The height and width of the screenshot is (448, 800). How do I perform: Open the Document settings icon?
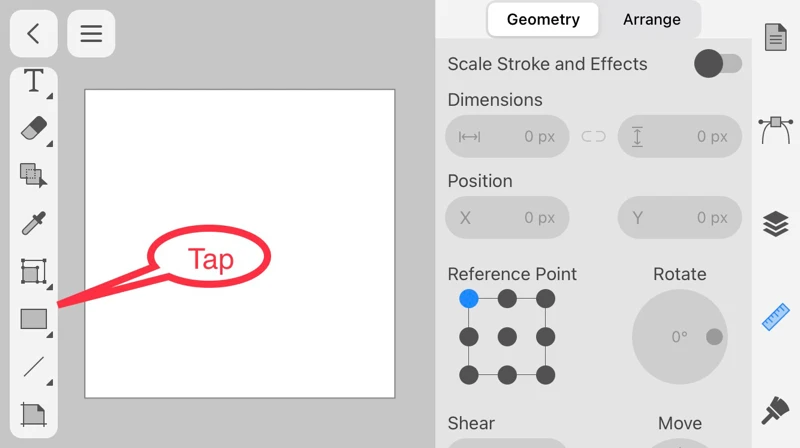coord(775,37)
